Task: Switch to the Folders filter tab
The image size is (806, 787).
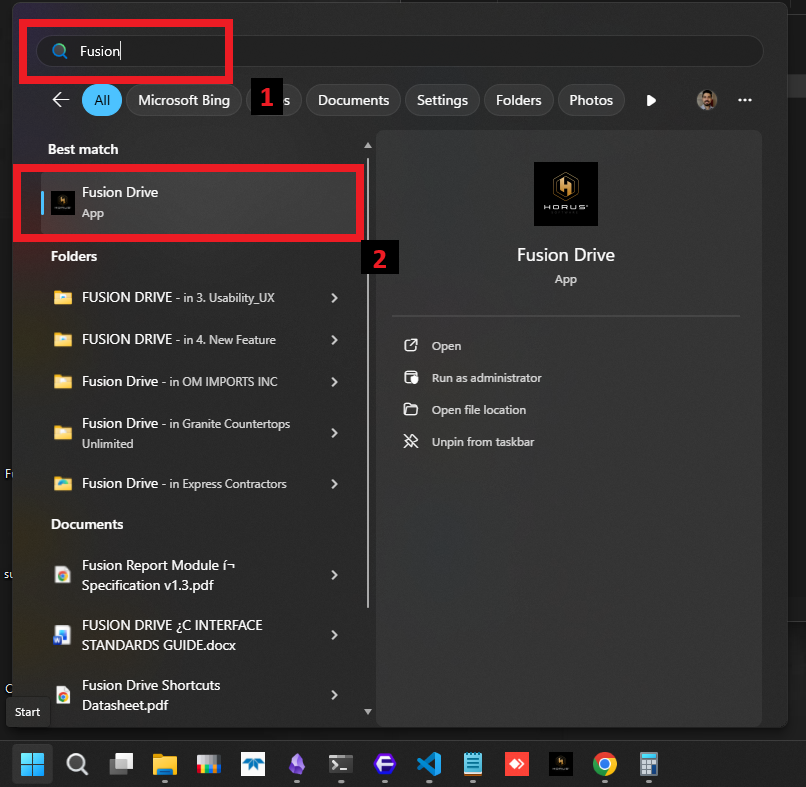Action: pos(518,100)
